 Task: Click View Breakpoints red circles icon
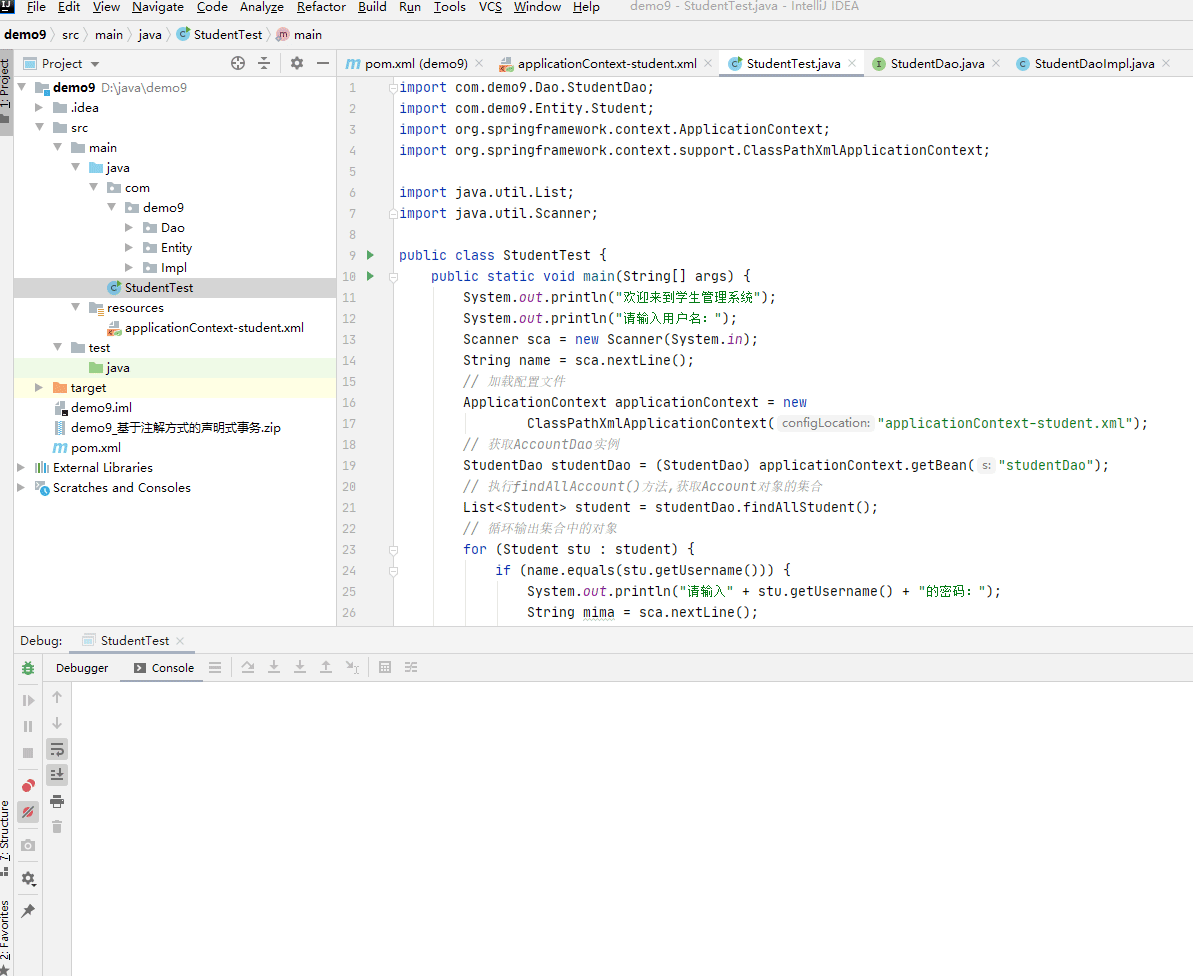tap(28, 785)
